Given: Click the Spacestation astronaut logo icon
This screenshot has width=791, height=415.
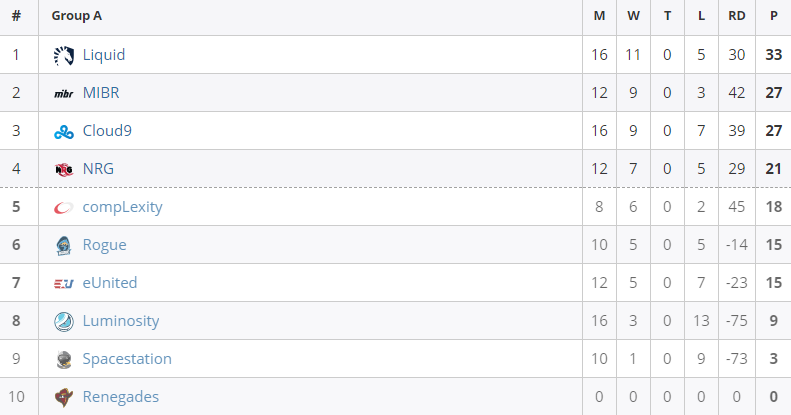Looking at the screenshot, I should click(64, 360).
